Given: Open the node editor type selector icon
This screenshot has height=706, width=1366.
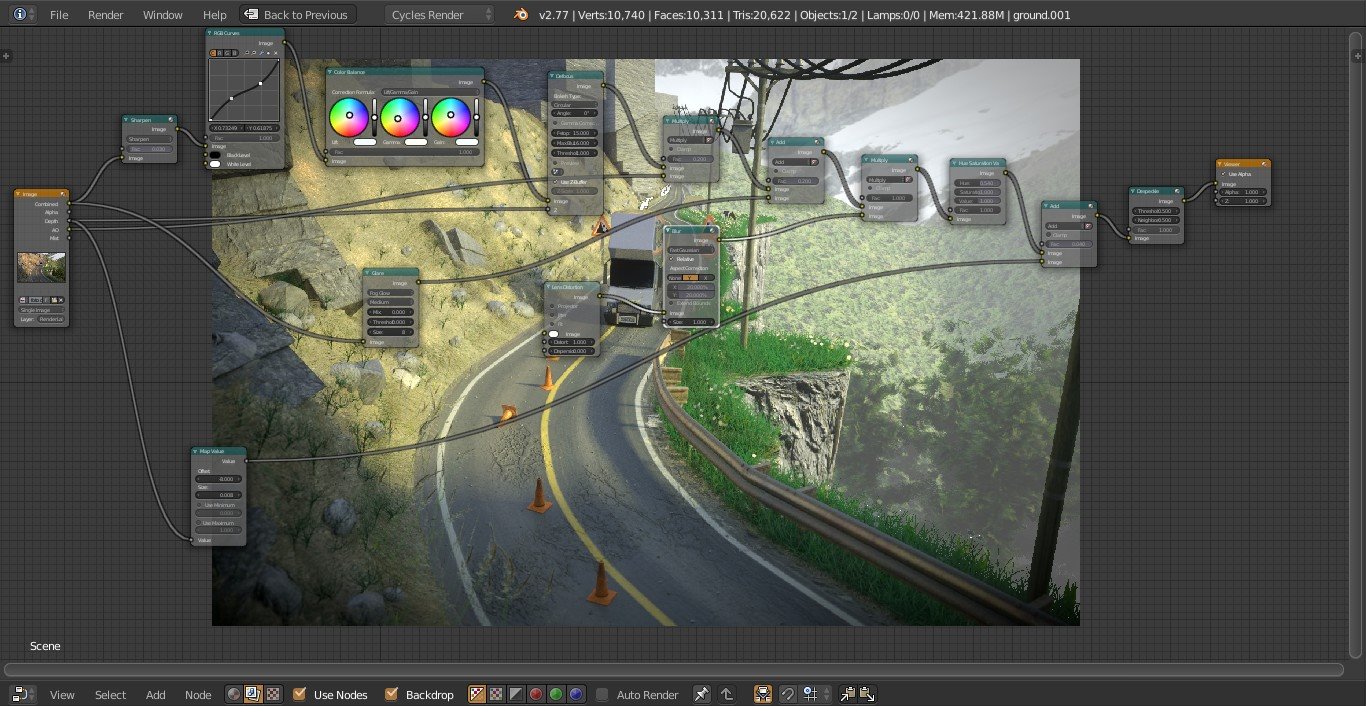Looking at the screenshot, I should click(24, 694).
